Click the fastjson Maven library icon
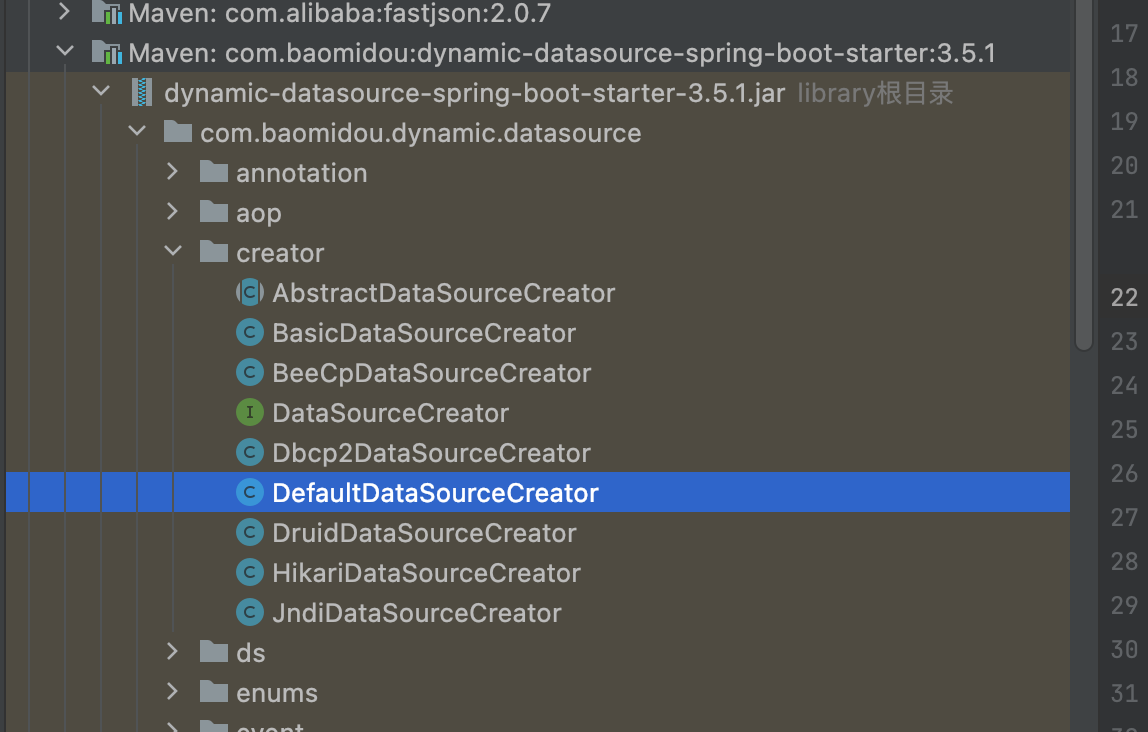 (x=107, y=12)
